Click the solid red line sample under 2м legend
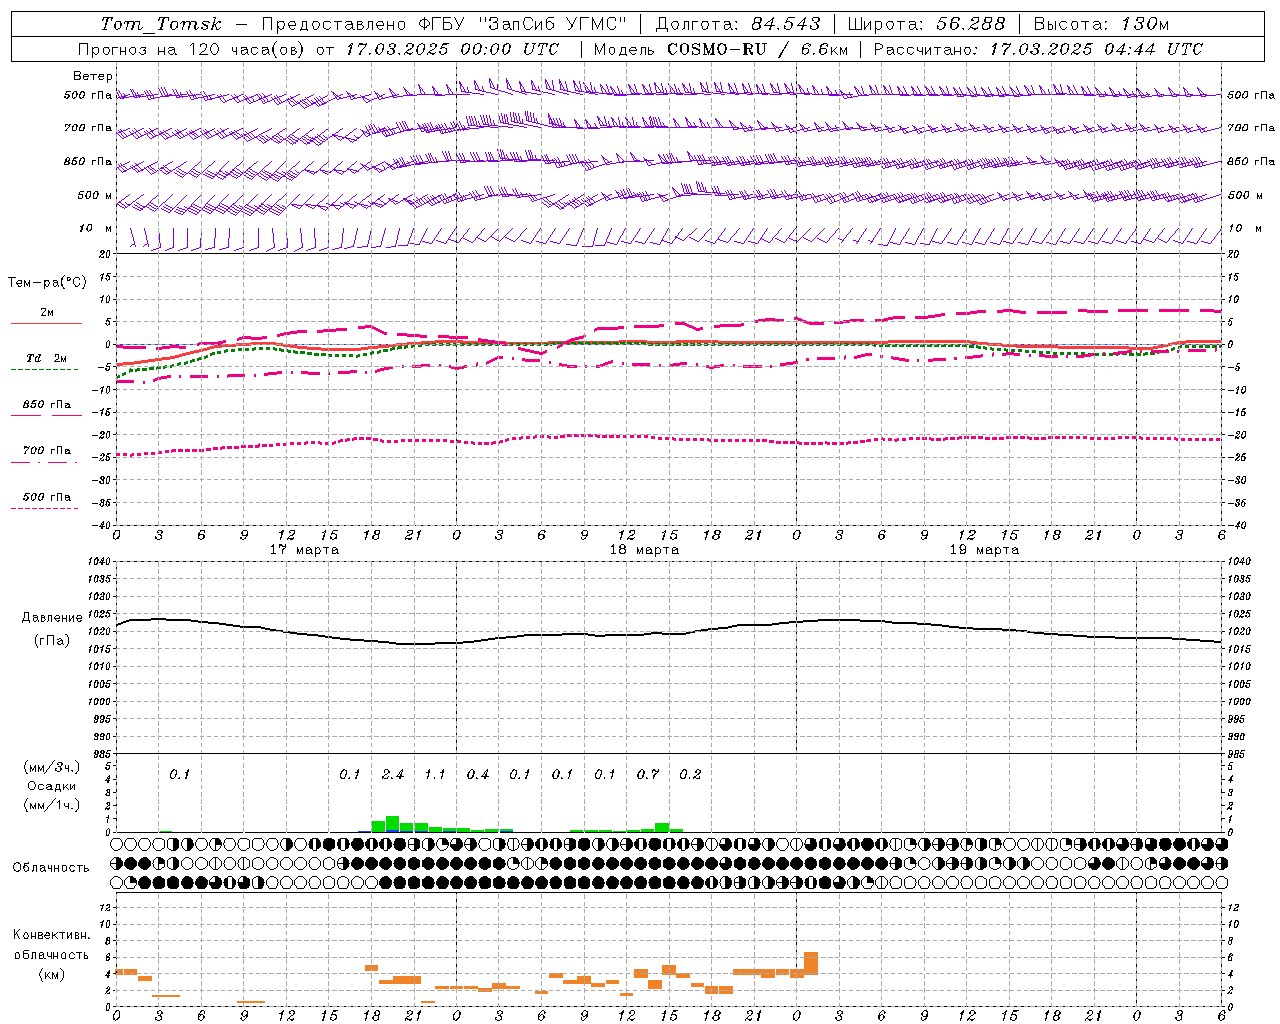The width and height of the screenshot is (1280, 1024). point(46,323)
